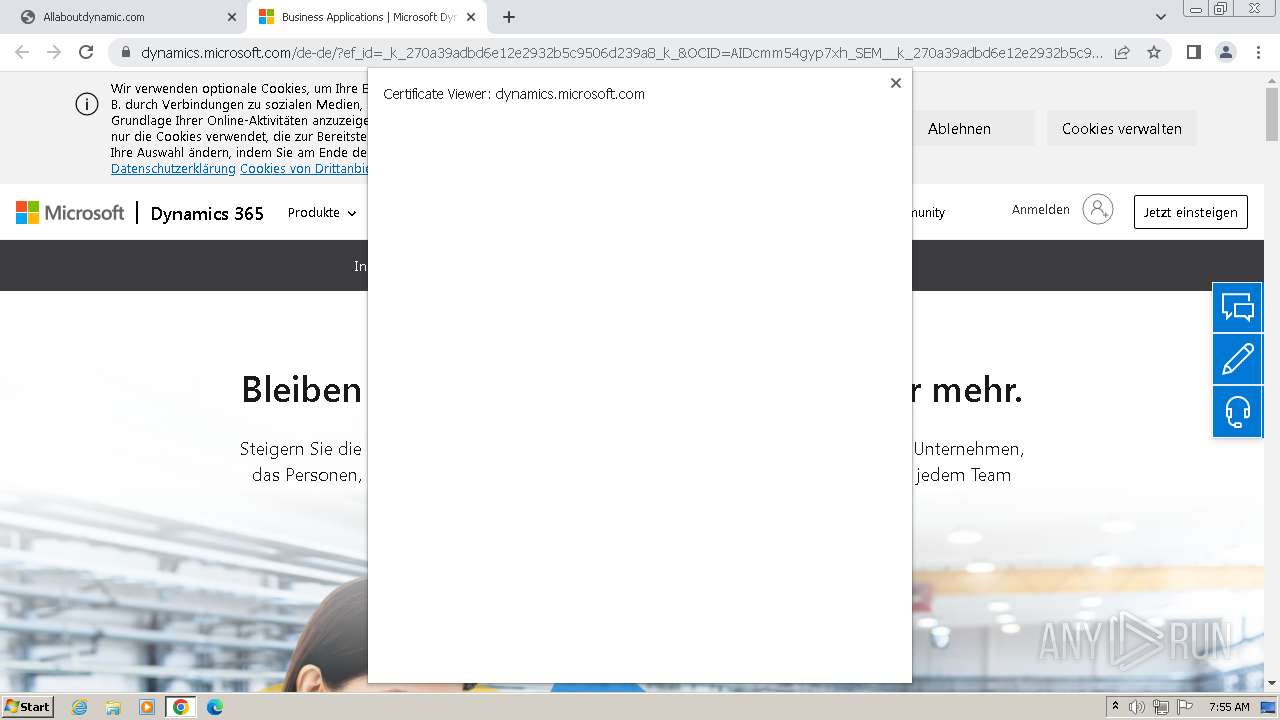
Task: Click the Certificate Viewer title text
Action: point(514,94)
